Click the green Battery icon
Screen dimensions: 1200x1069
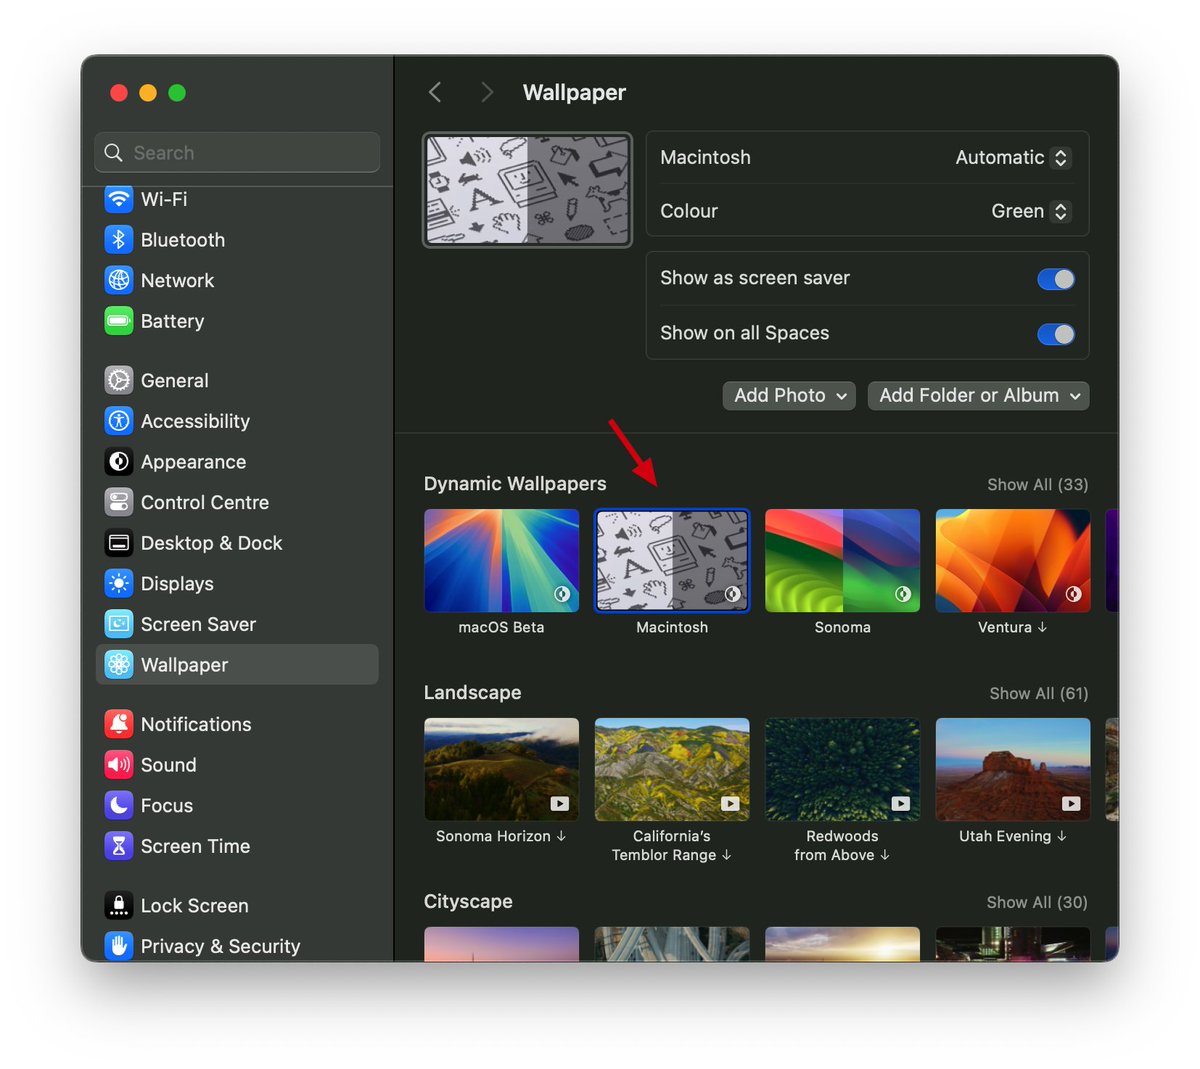pos(119,321)
